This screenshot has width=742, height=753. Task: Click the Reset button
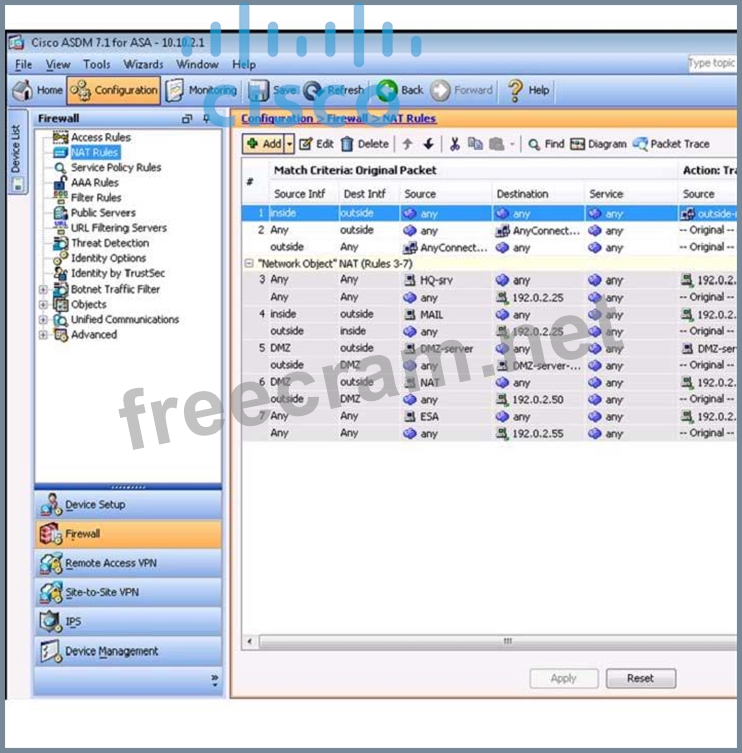point(640,678)
